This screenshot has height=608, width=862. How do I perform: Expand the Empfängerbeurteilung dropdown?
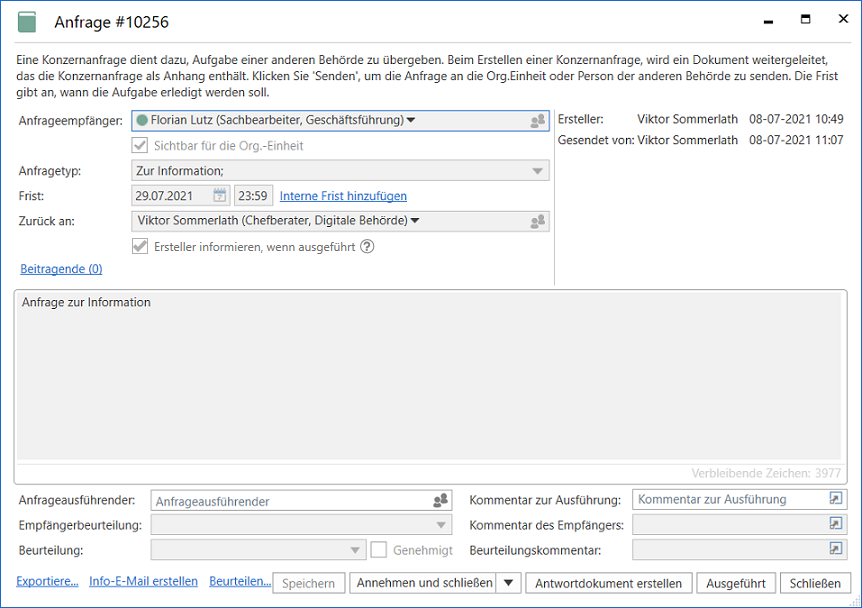[442, 525]
